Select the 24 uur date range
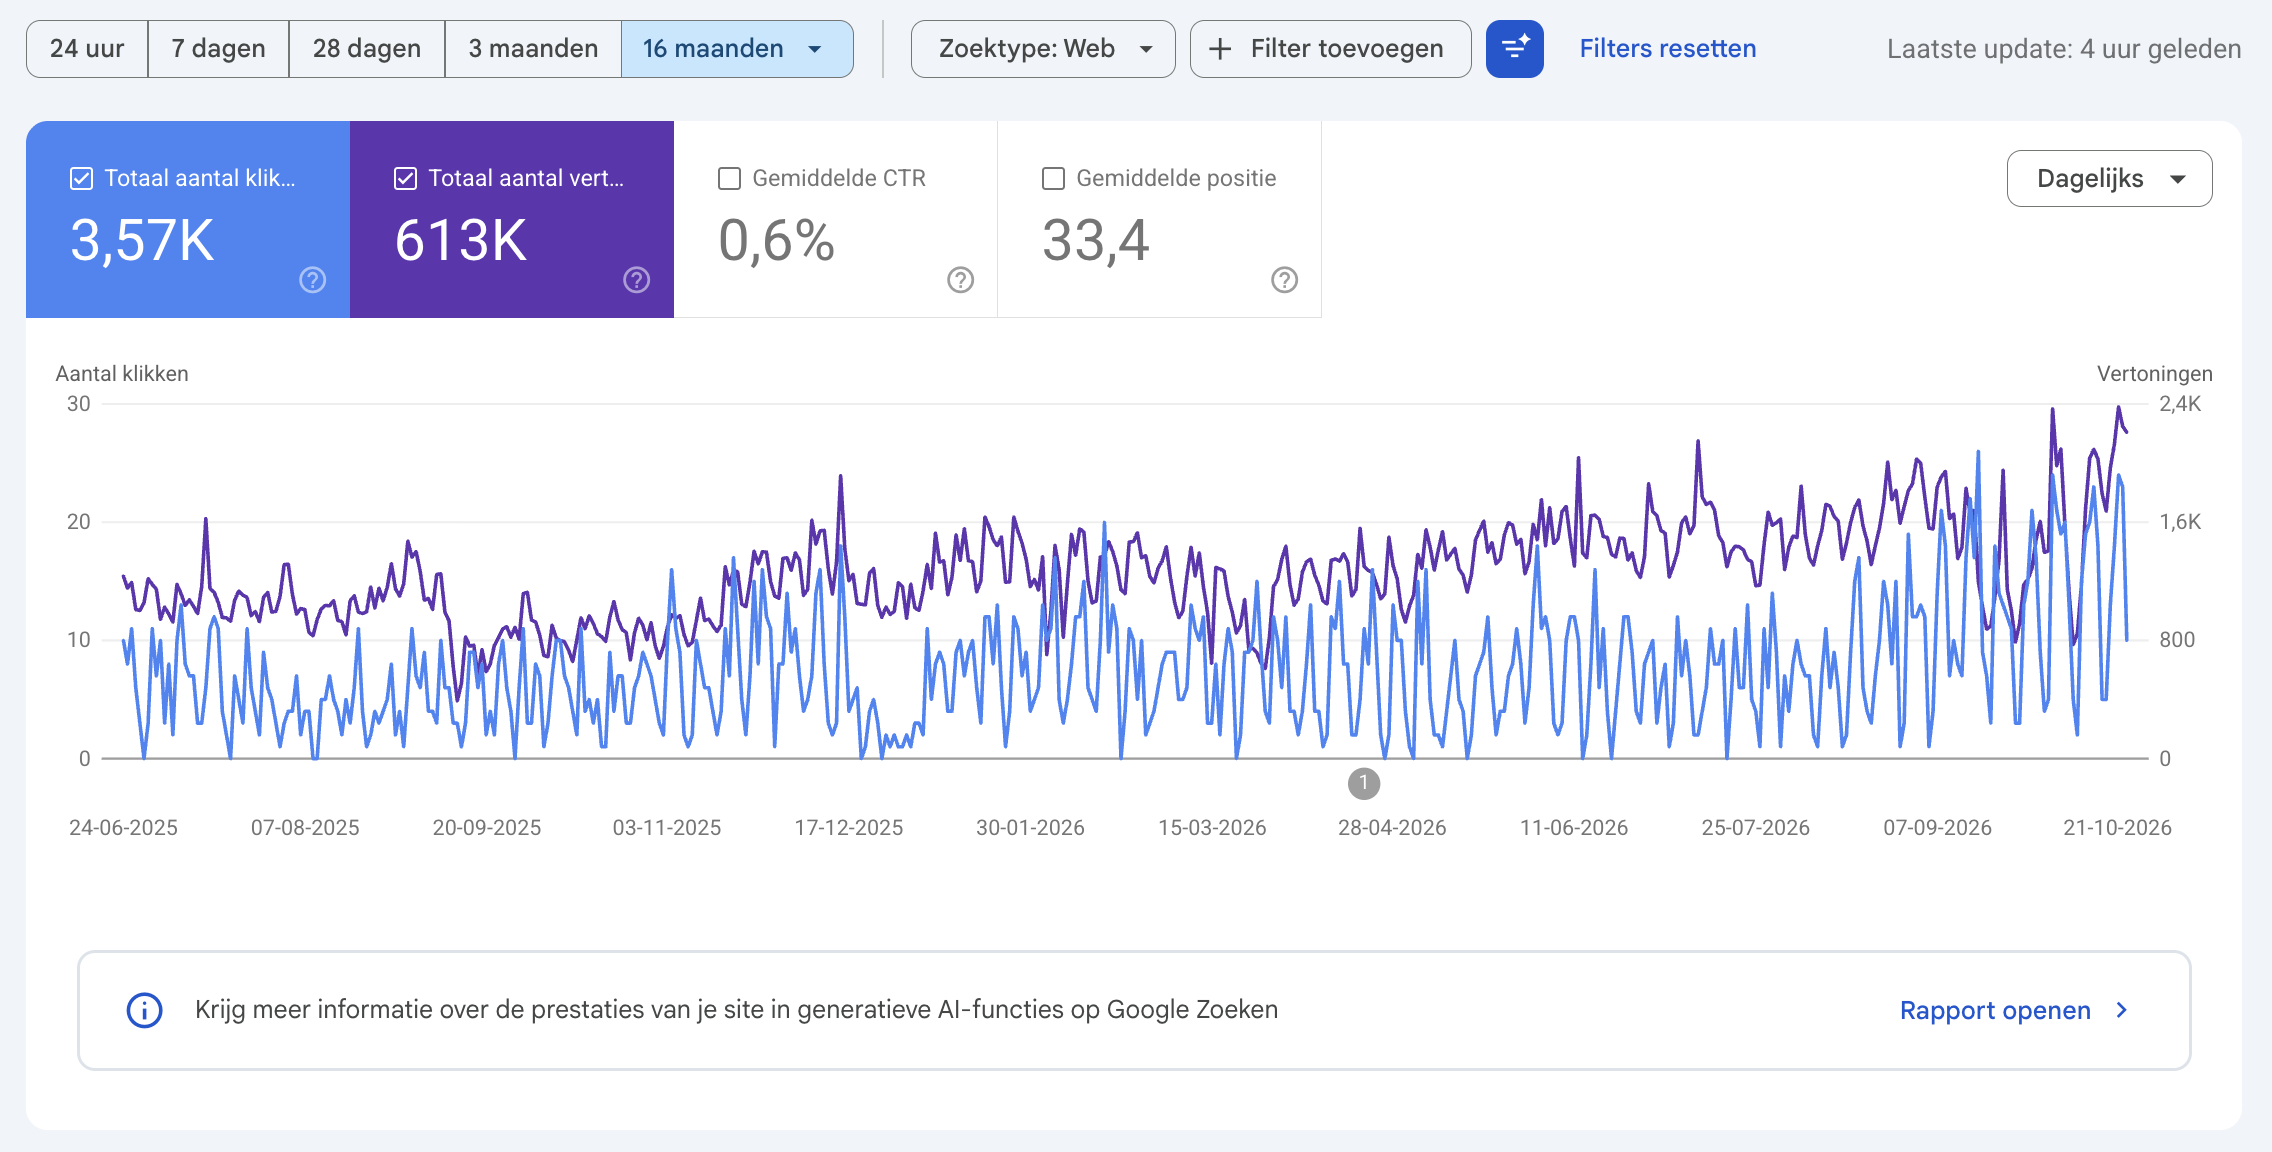 tap(87, 49)
